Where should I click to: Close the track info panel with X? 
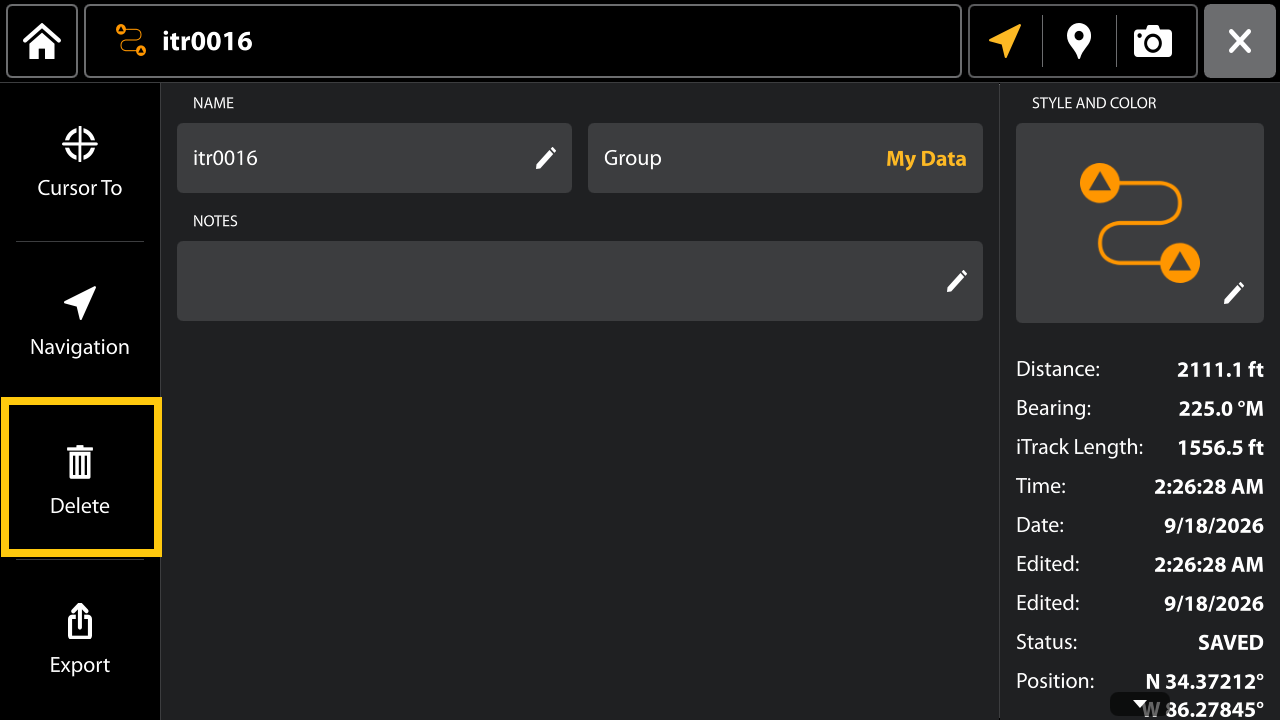(1240, 41)
